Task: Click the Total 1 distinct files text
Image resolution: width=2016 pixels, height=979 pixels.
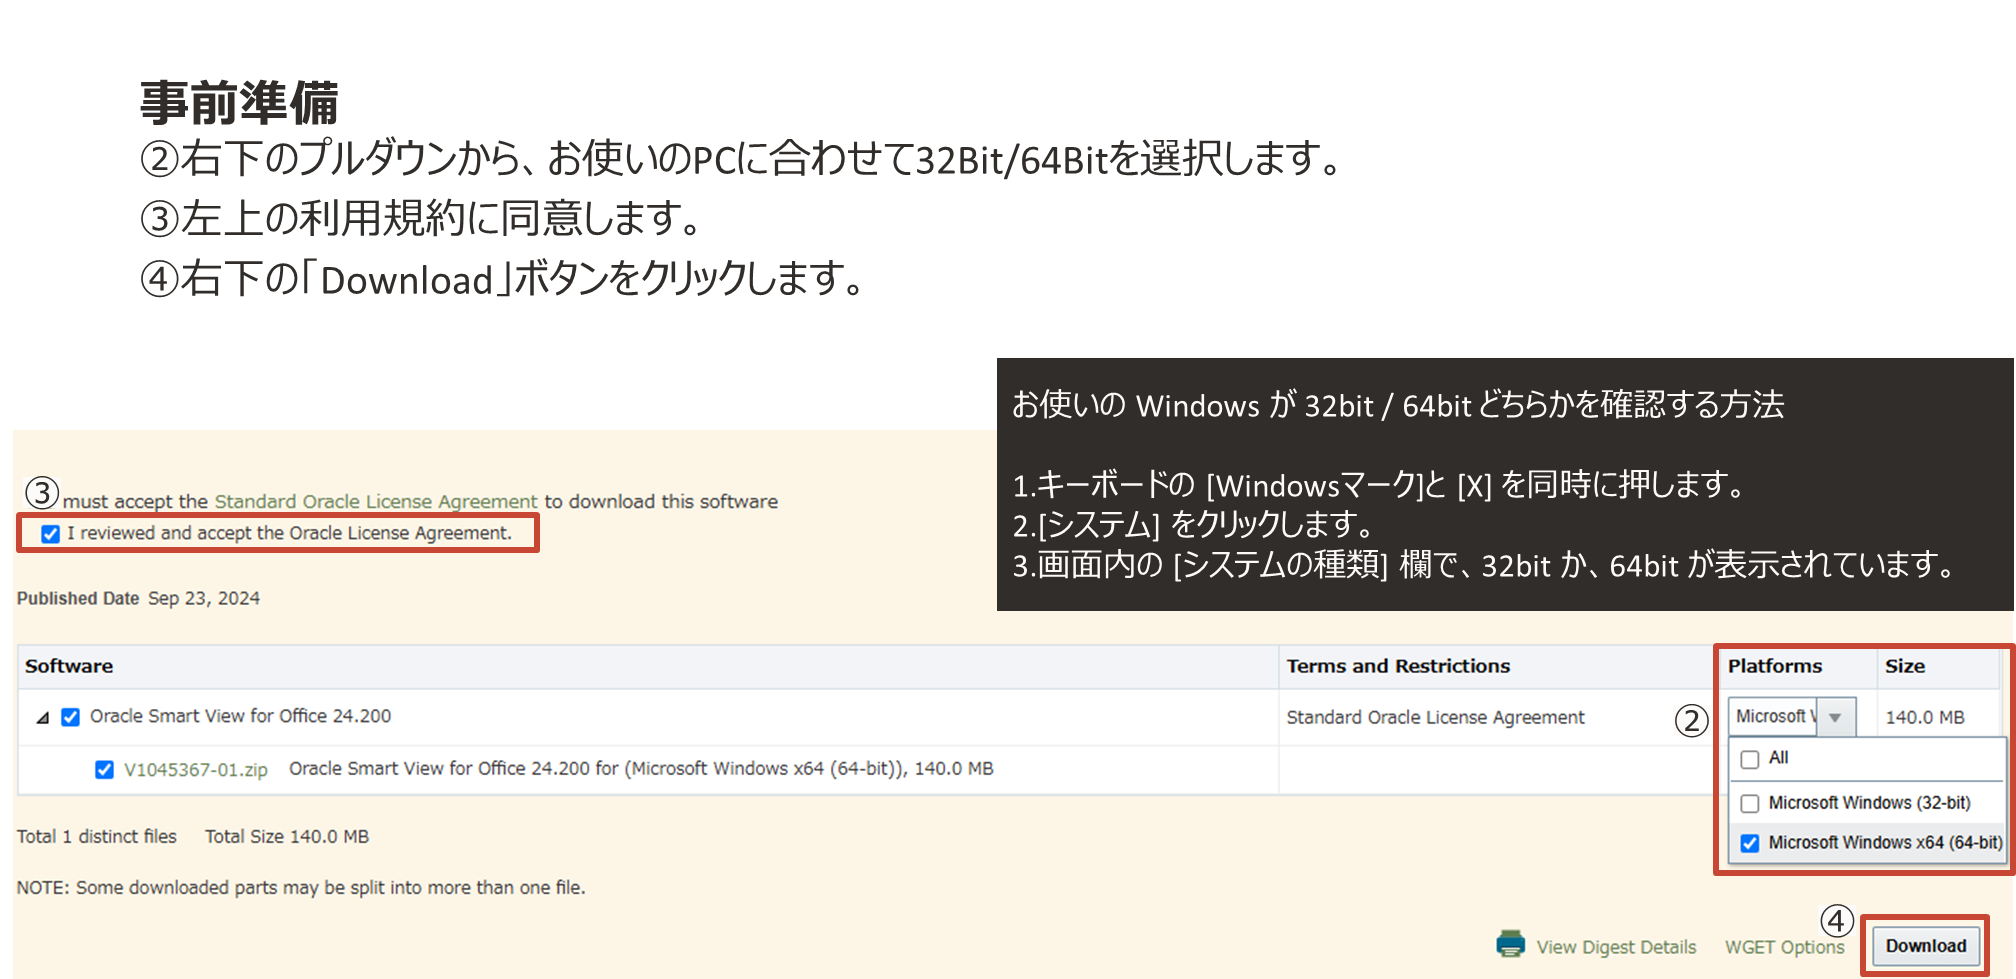Action: click(x=97, y=836)
